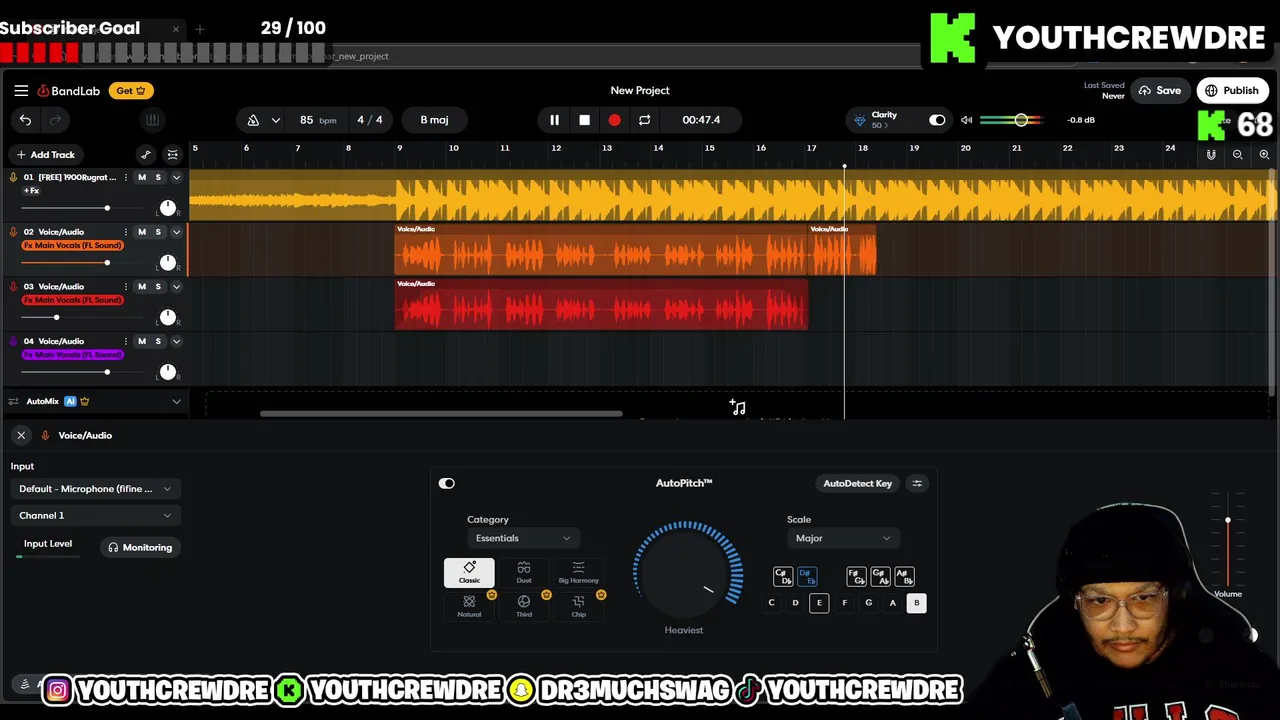
Task: Open the BandLab hamburger menu
Action: tap(21, 90)
